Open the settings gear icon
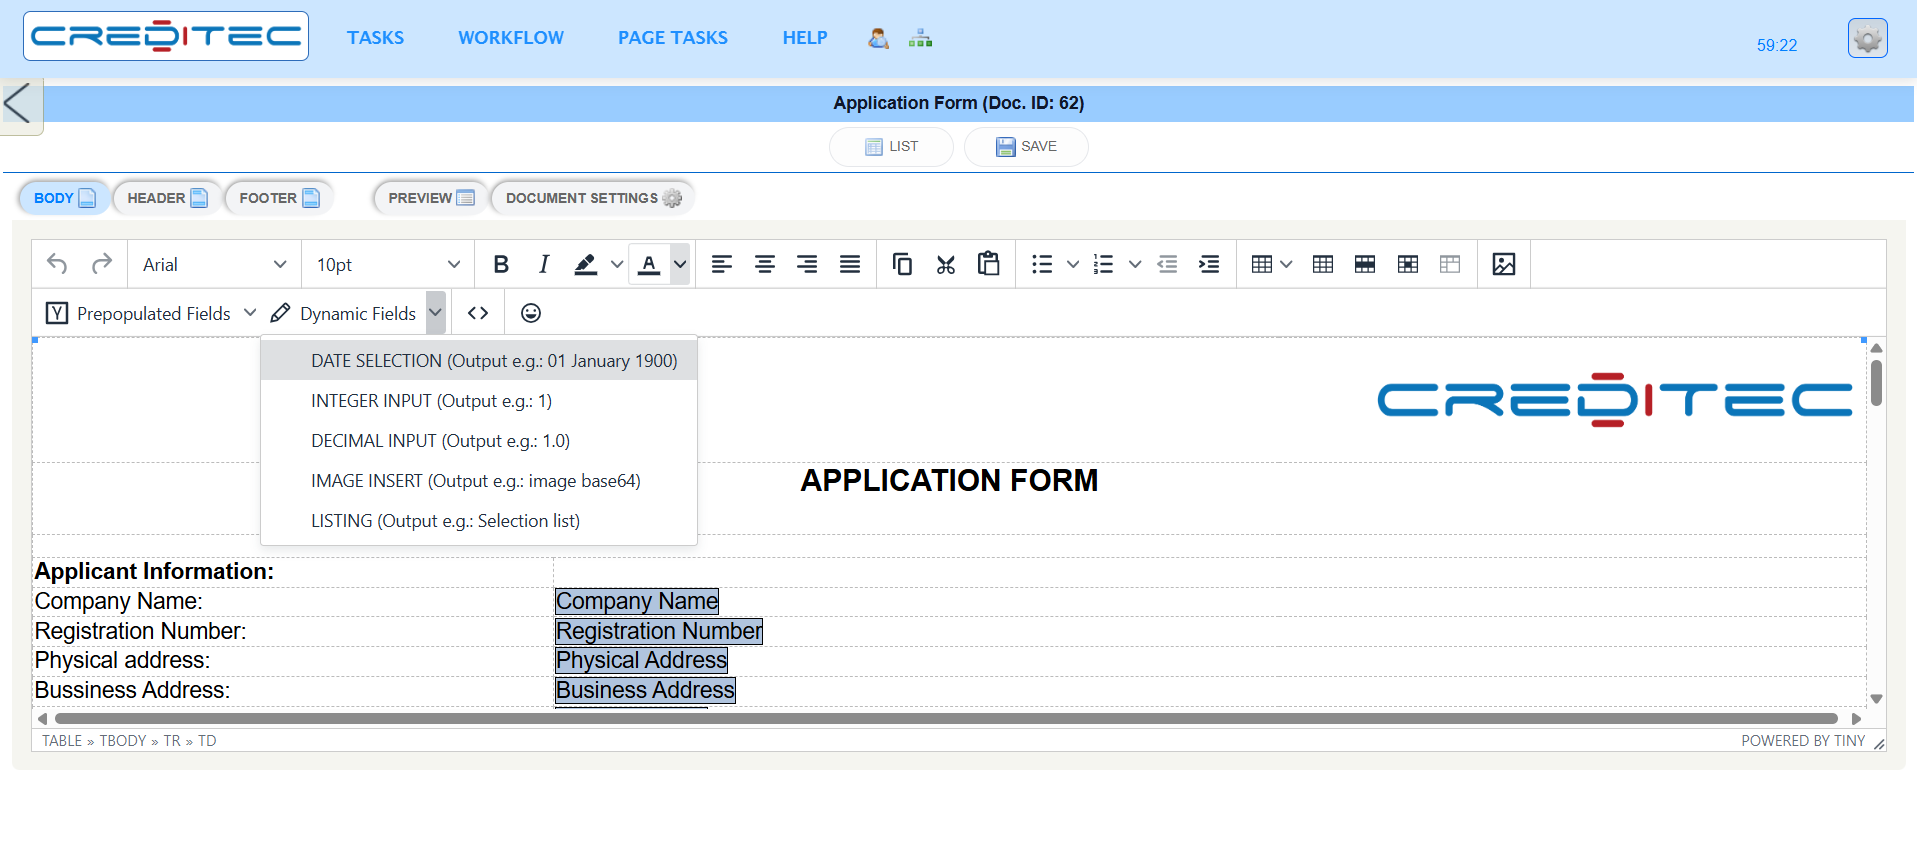This screenshot has width=1917, height=867. (x=1867, y=39)
